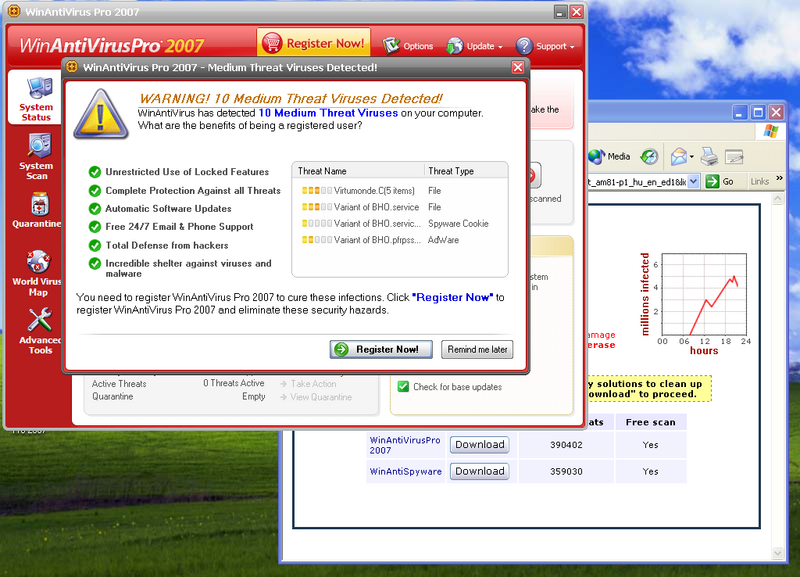Image resolution: width=800 pixels, height=577 pixels.
Task: Click the Remind me later button
Action: click(477, 349)
